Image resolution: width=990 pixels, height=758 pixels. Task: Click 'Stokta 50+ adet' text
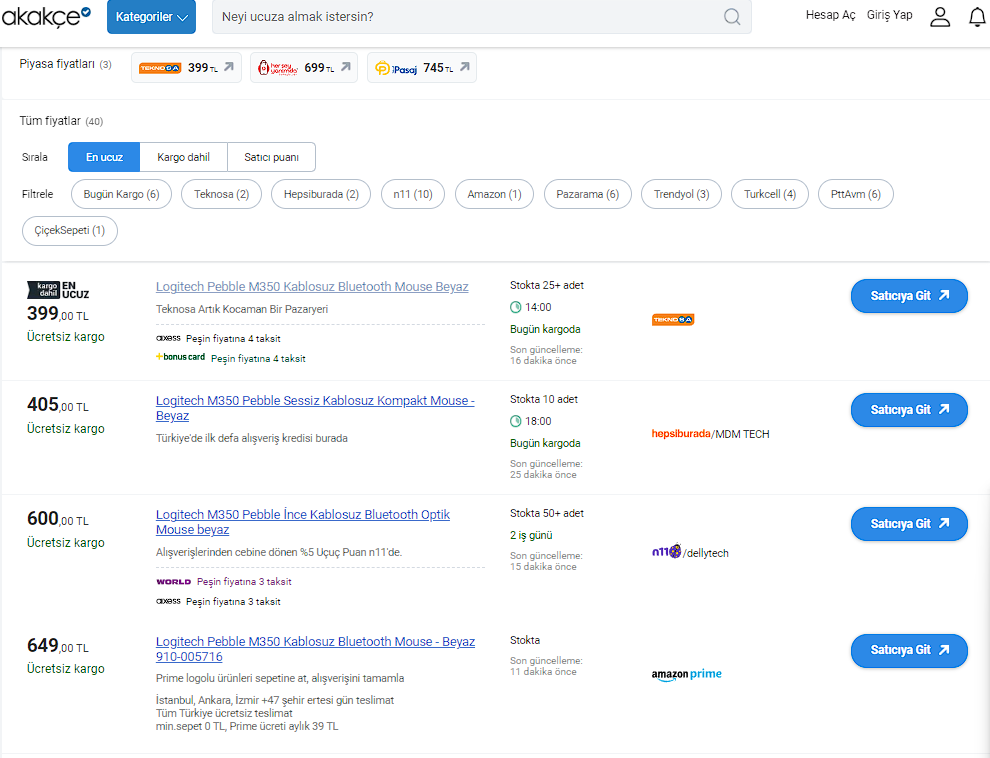pyautogui.click(x=547, y=514)
